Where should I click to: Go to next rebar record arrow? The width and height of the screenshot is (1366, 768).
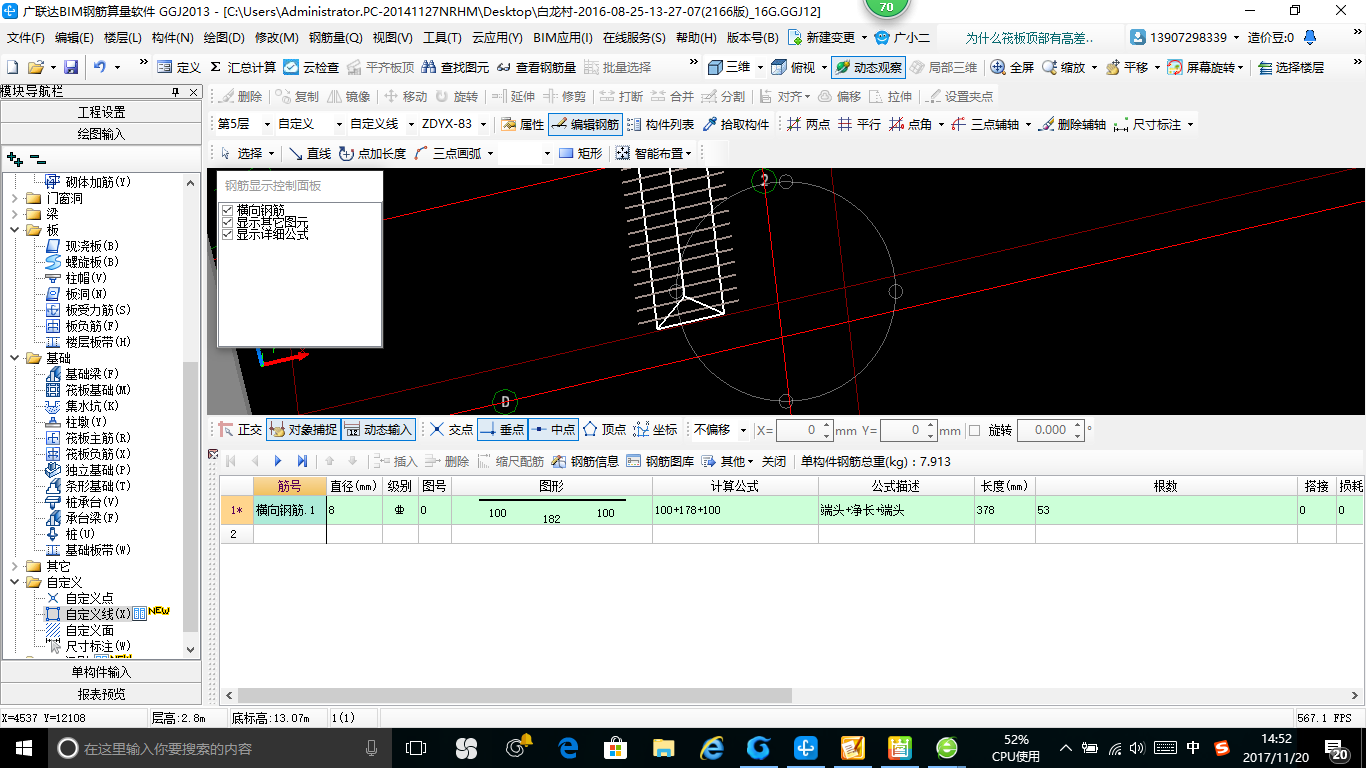(x=278, y=461)
